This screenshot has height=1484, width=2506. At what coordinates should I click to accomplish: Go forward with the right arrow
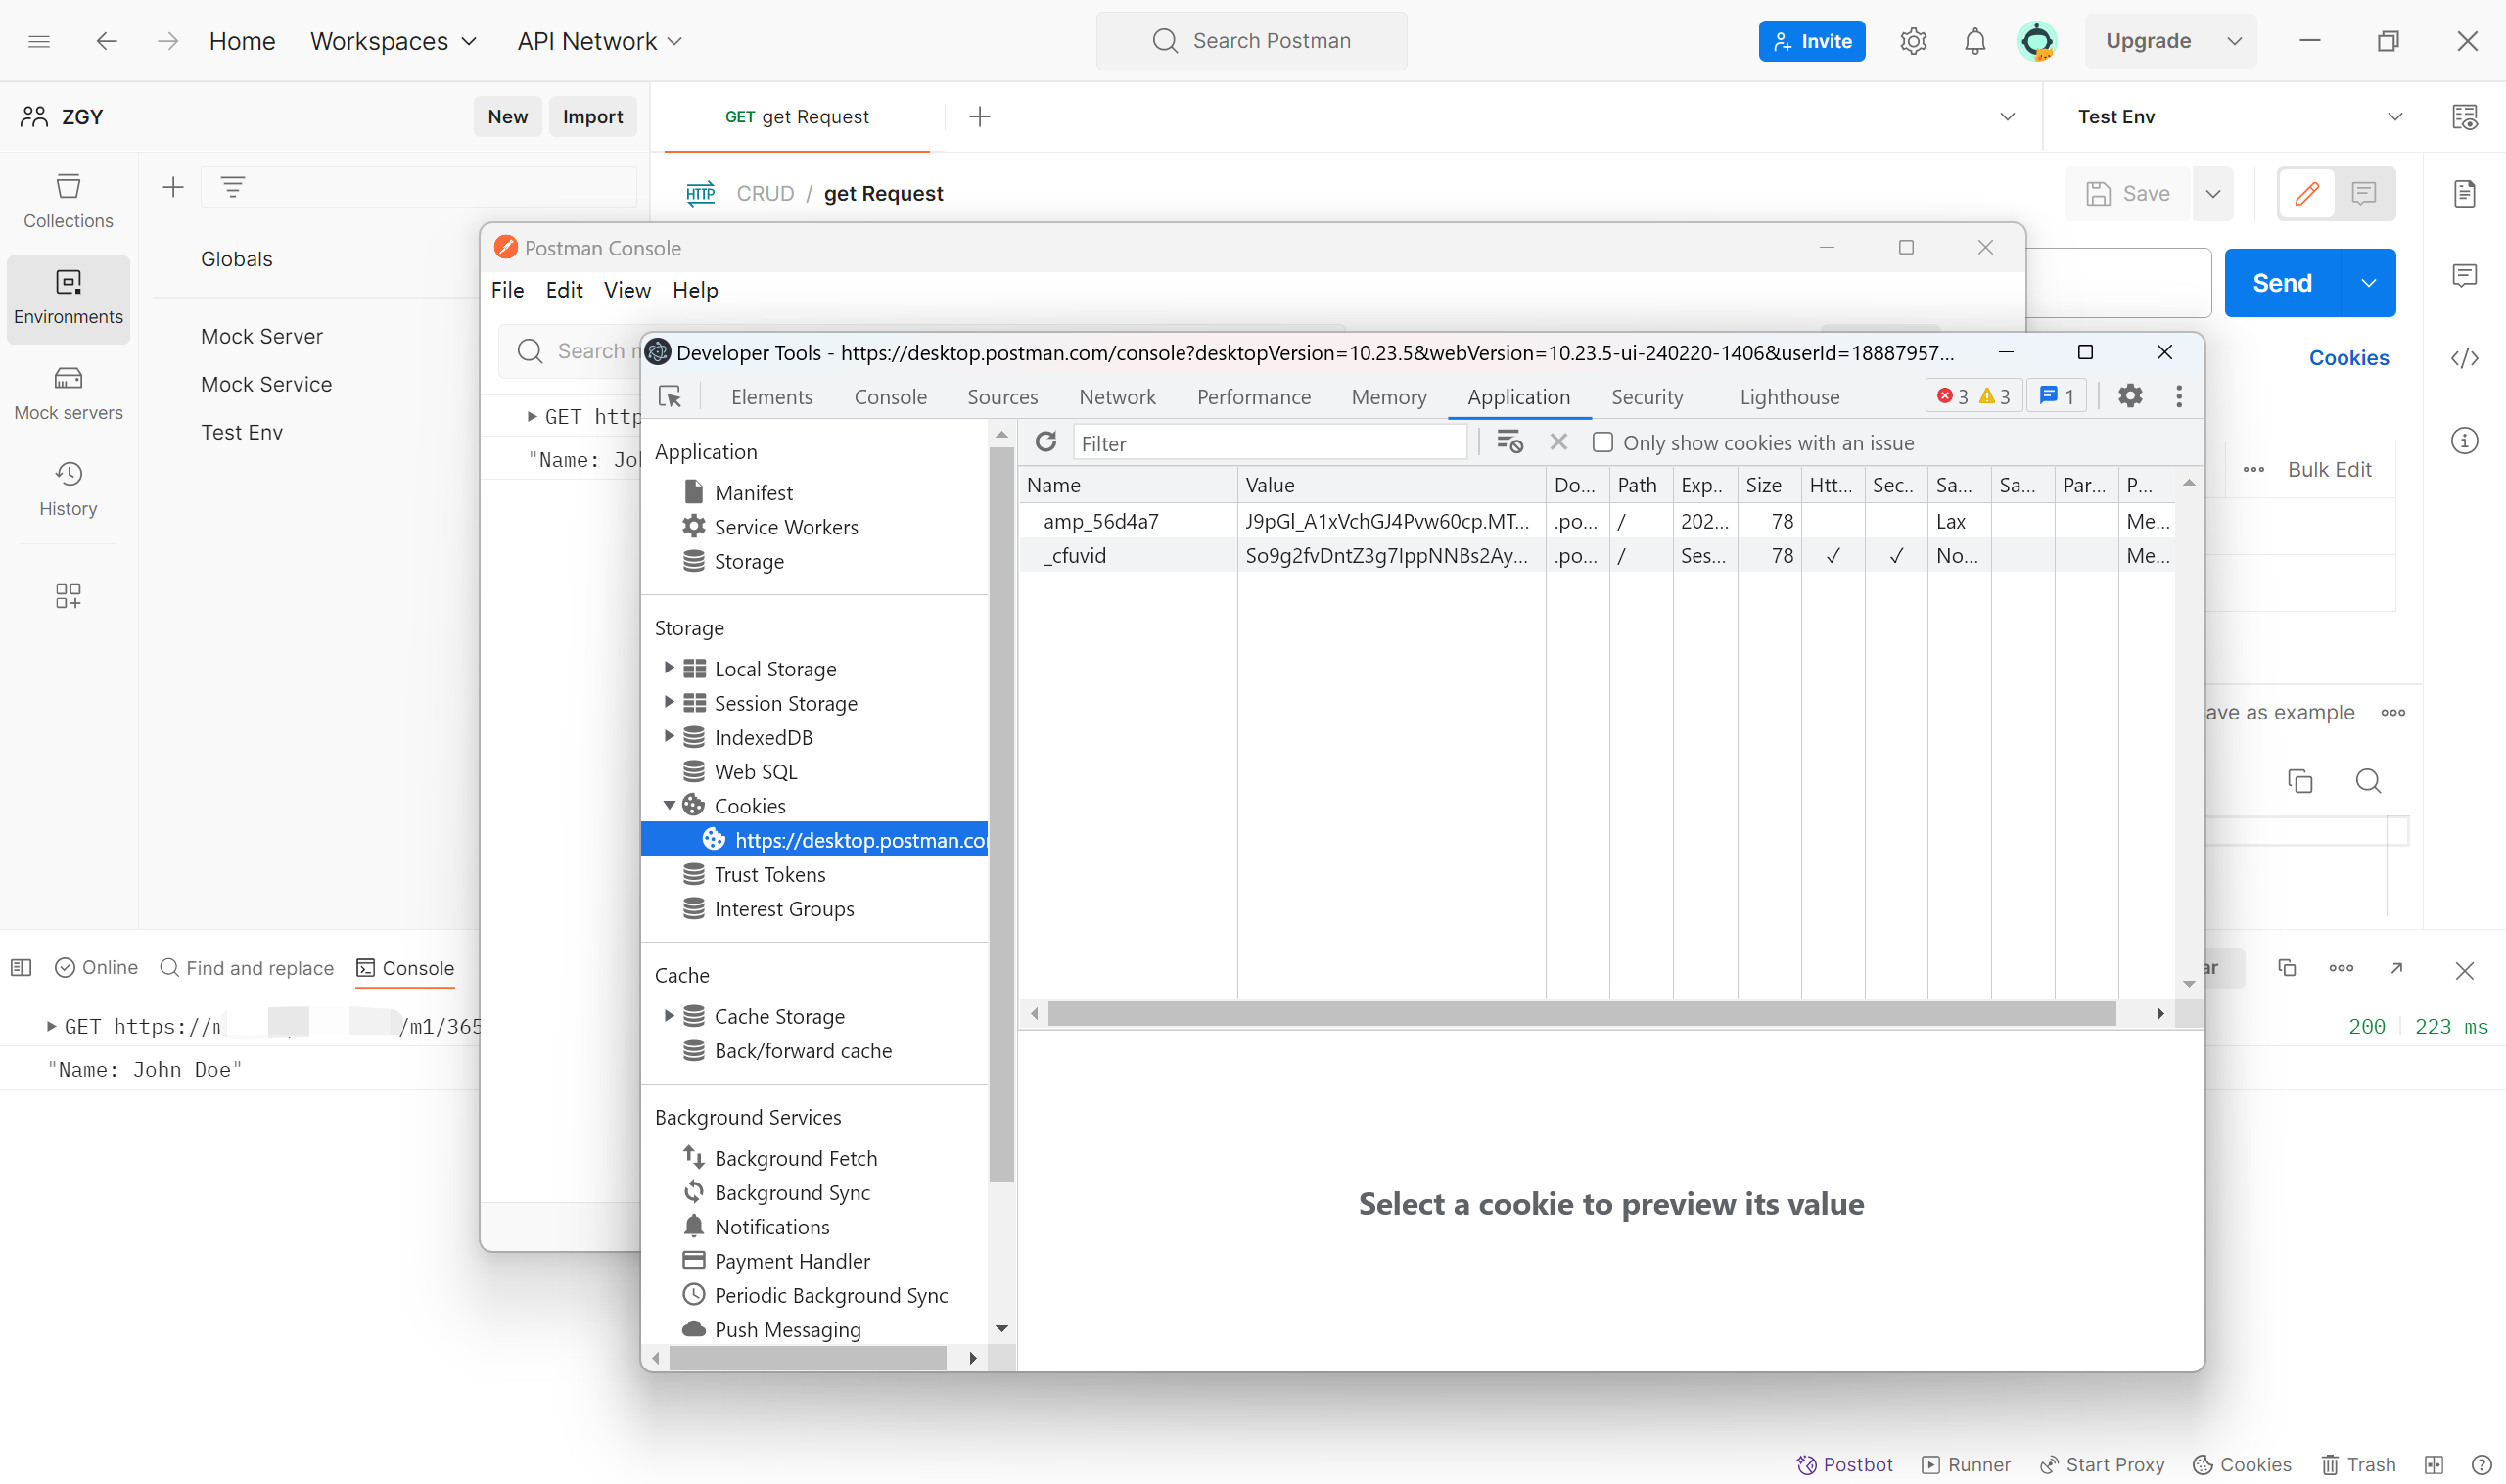[x=168, y=41]
